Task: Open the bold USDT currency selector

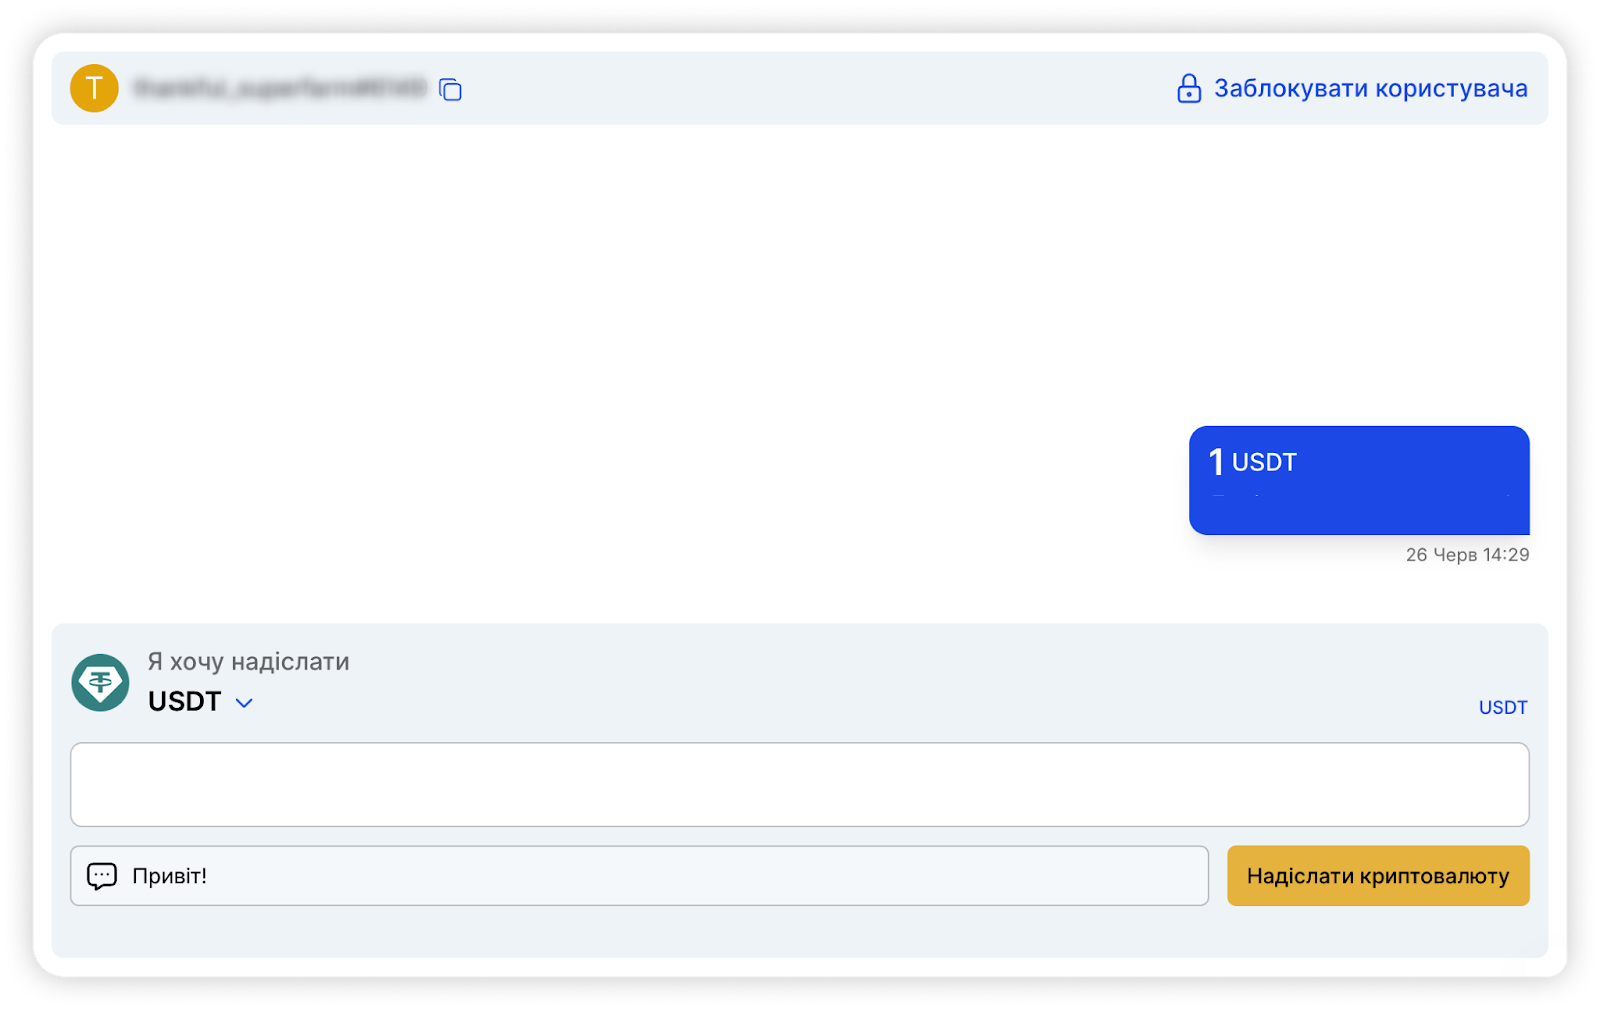Action: point(185,702)
